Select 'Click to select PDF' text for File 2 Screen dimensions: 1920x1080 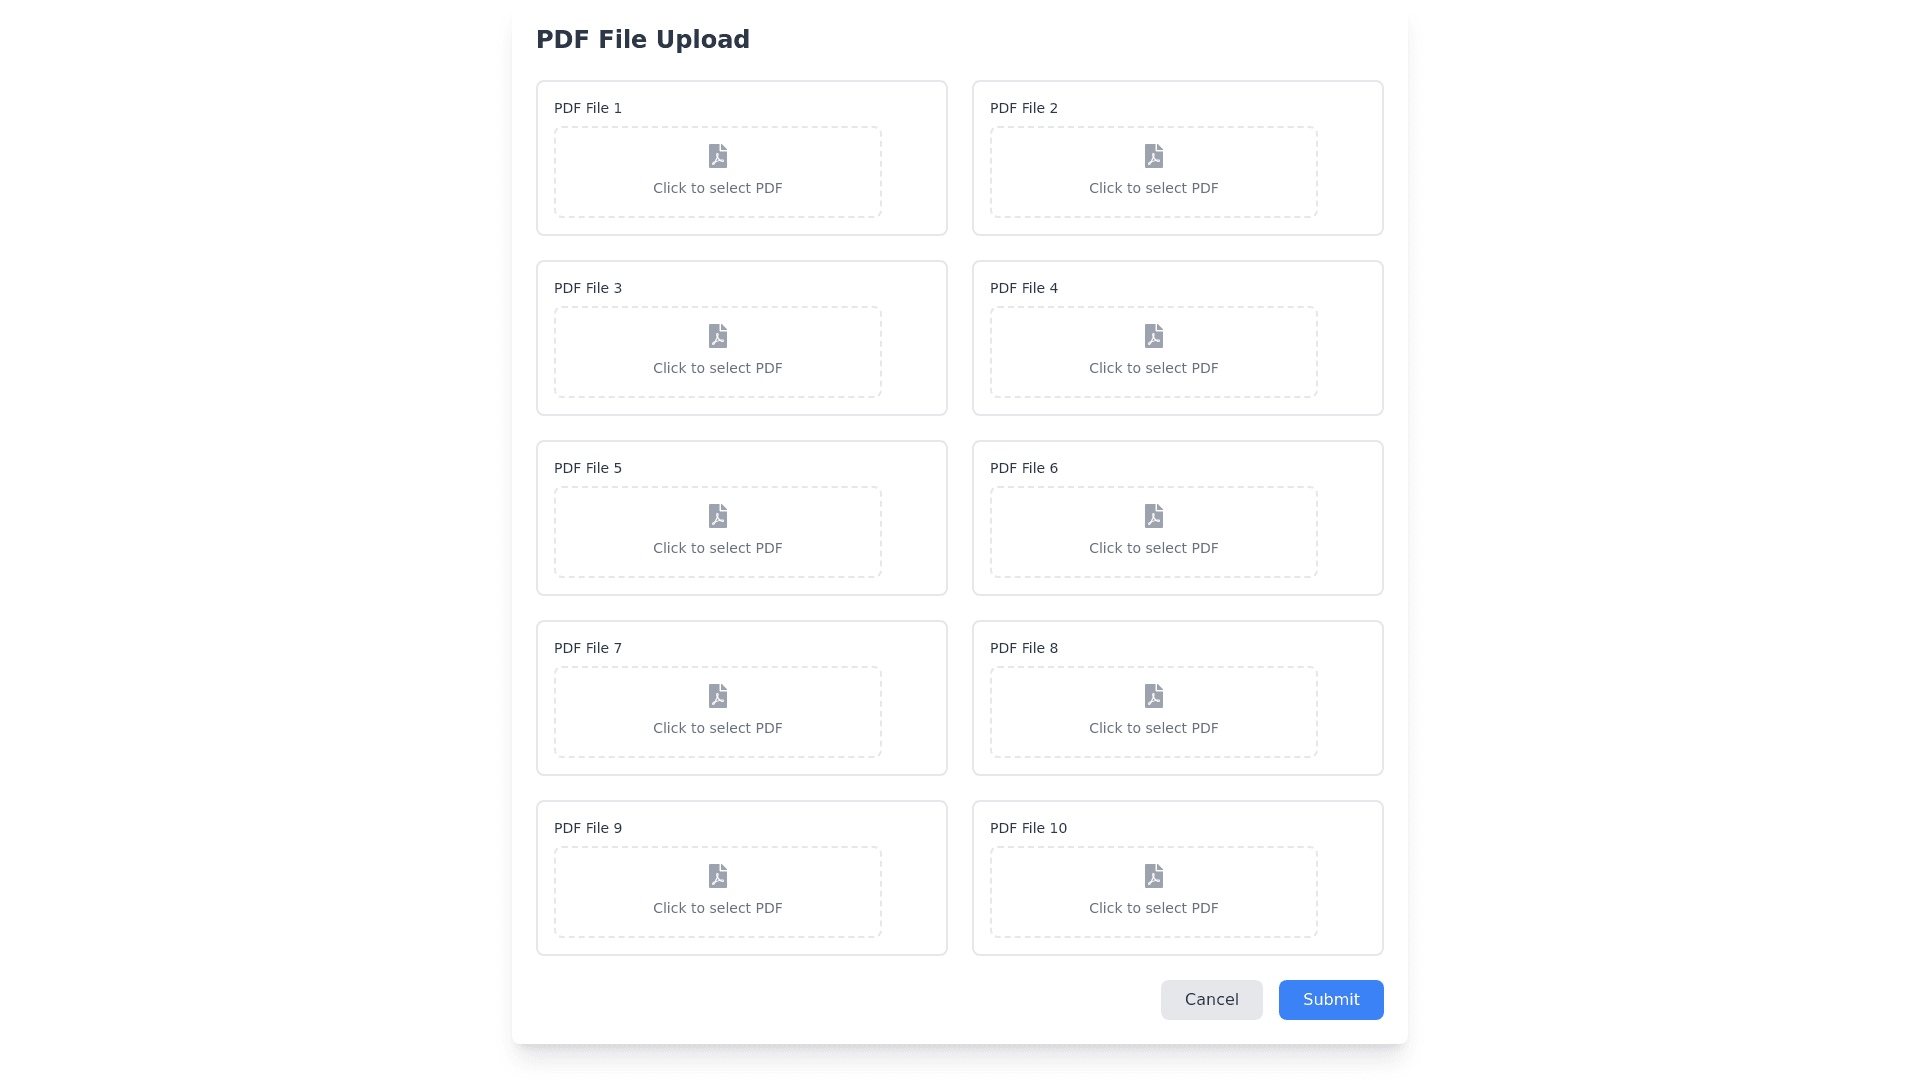pyautogui.click(x=1154, y=188)
